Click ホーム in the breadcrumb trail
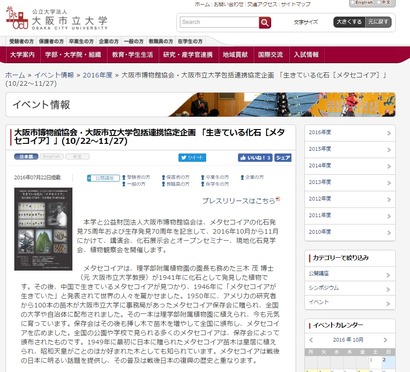The width and height of the screenshot is (410, 372). tap(15, 75)
